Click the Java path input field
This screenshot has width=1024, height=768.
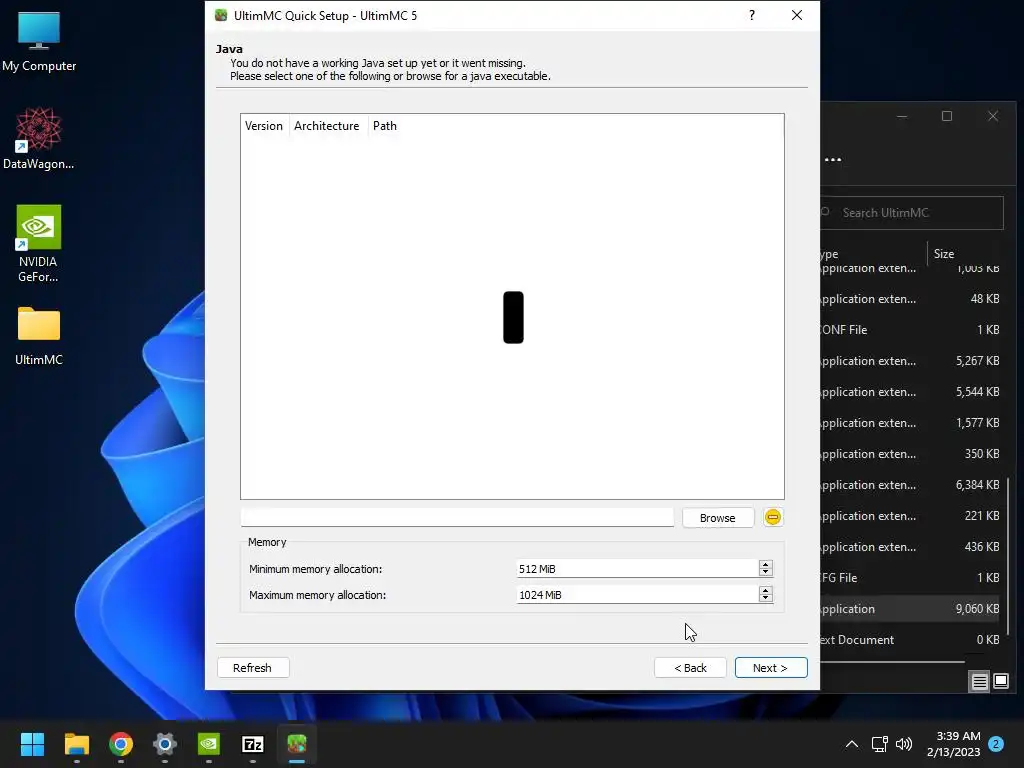[x=457, y=517]
